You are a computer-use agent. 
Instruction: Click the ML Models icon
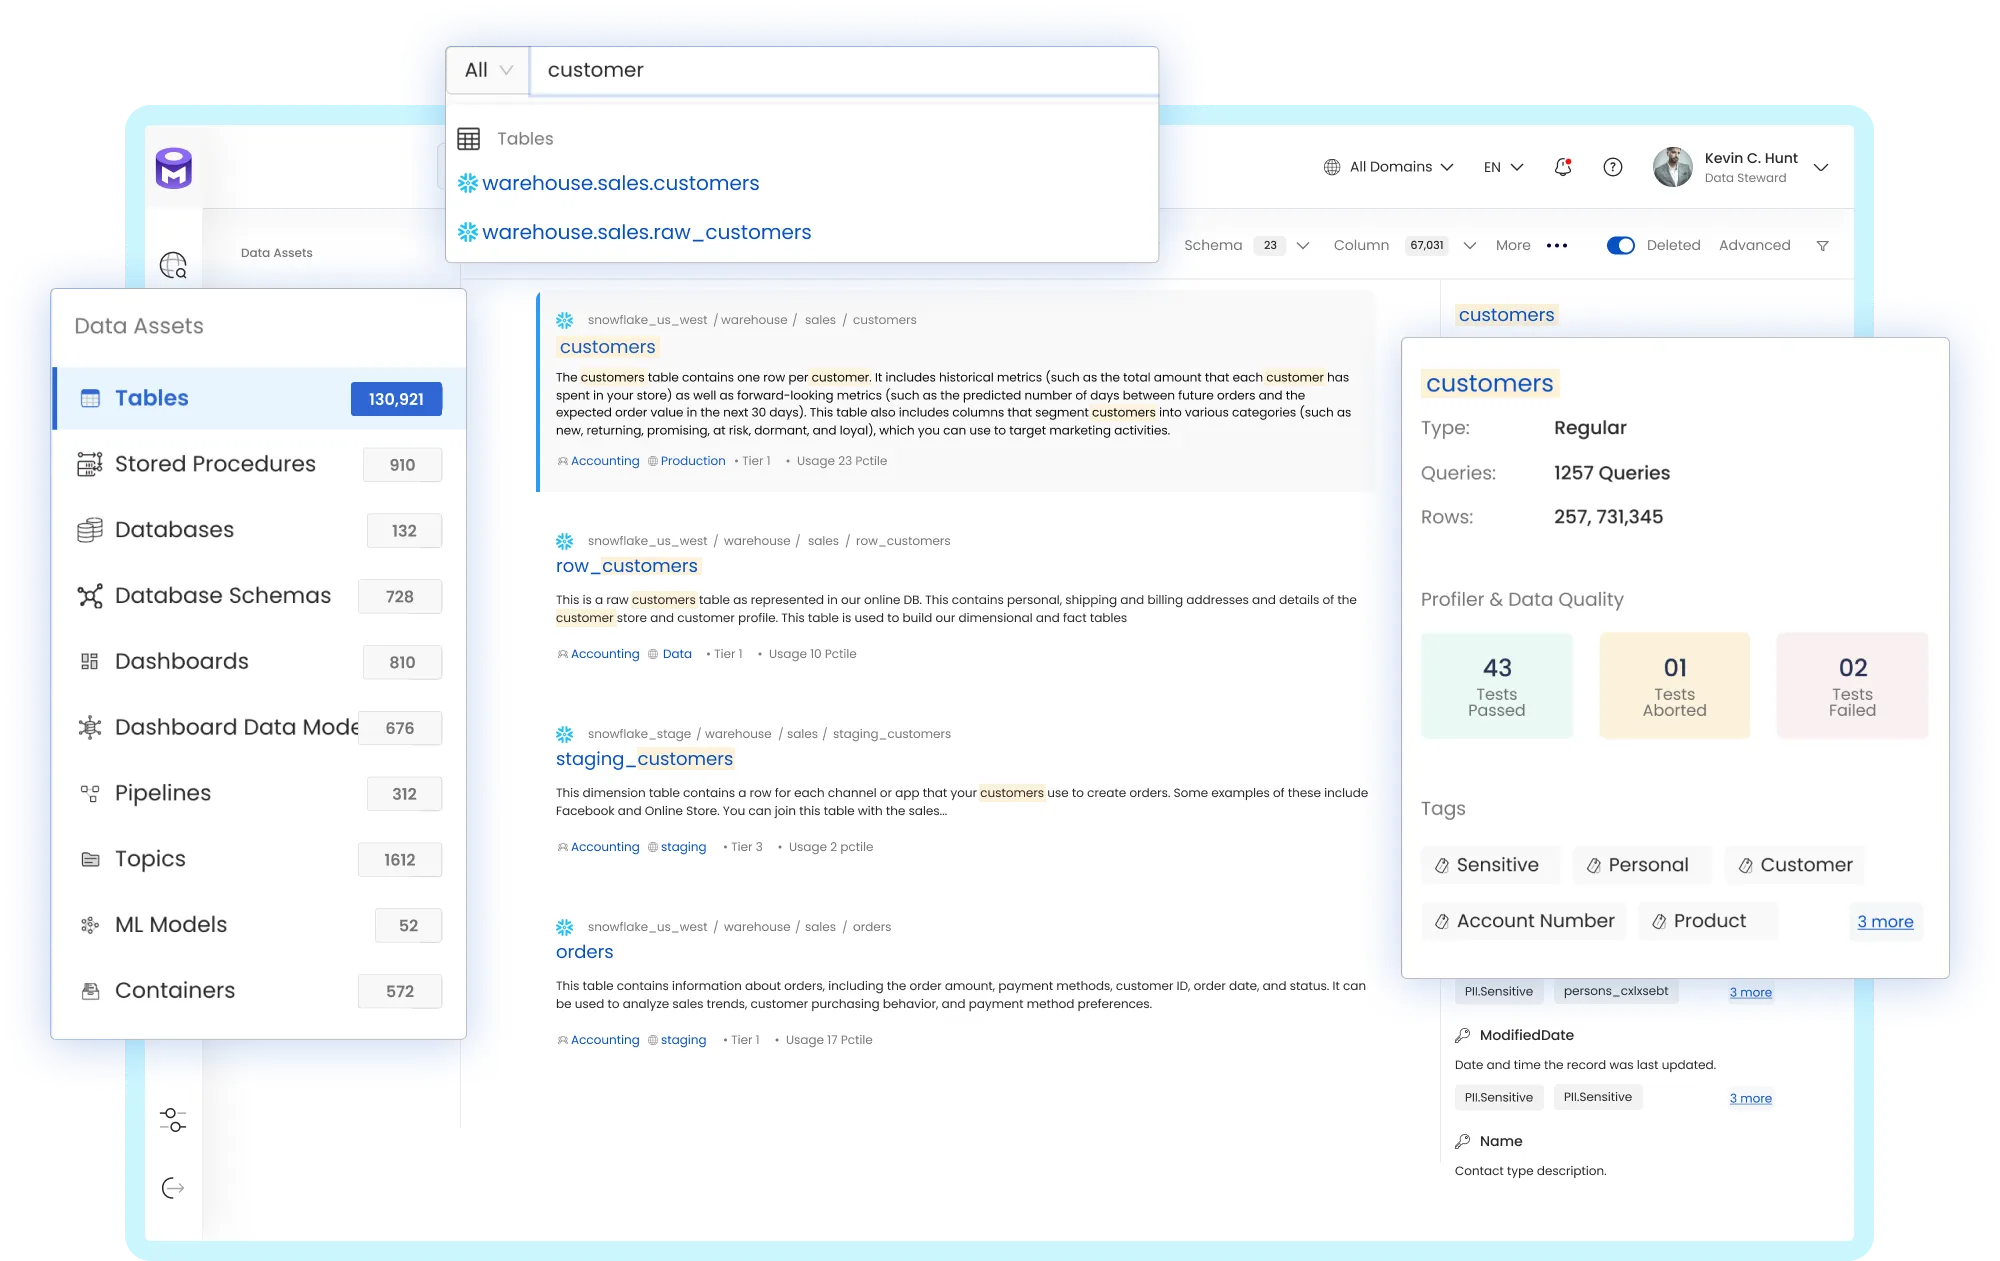point(91,925)
